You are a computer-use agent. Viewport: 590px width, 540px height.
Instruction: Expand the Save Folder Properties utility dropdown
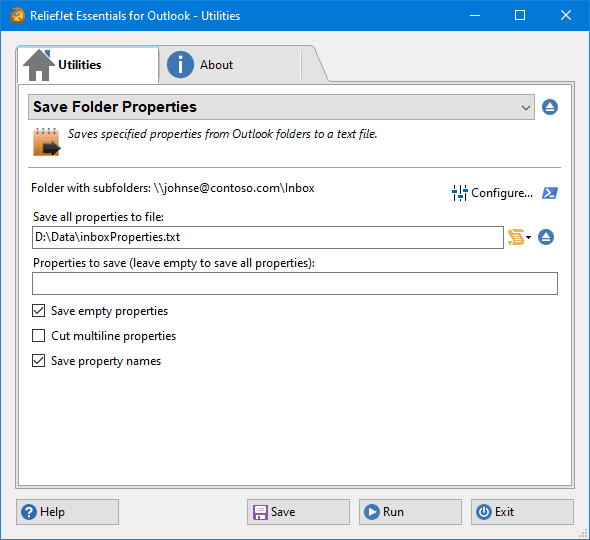pos(281,107)
